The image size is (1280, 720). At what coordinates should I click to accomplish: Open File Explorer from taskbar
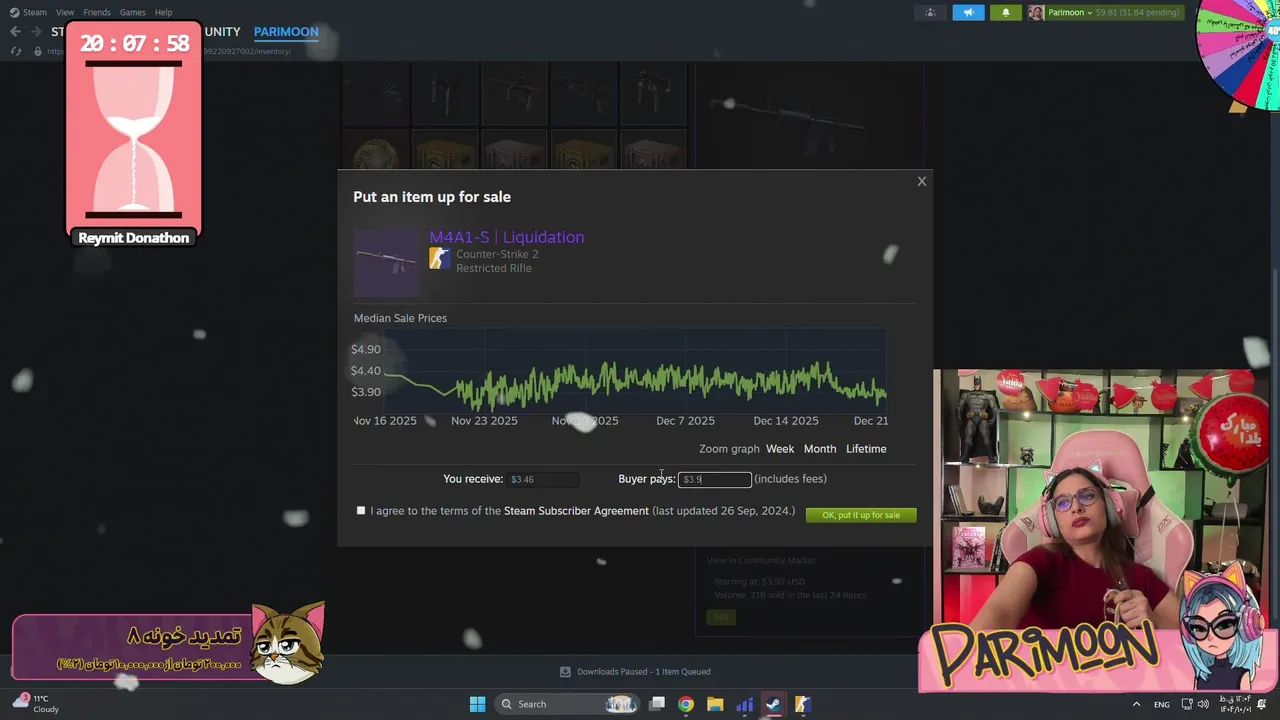[715, 704]
